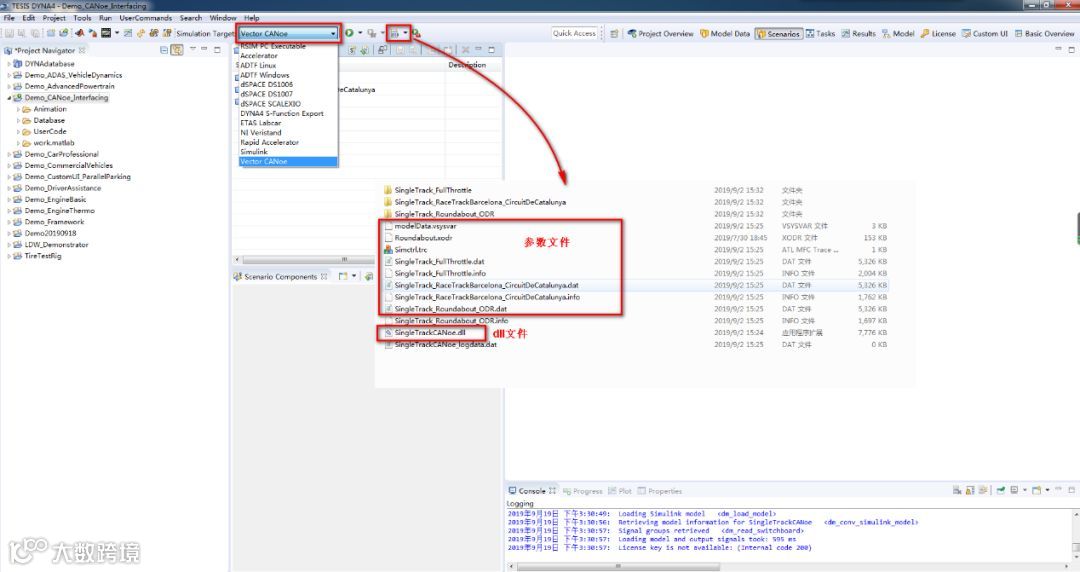The image size is (1080, 572).
Task: Open dropdown arrow beside build/export icon
Action: (x=405, y=33)
